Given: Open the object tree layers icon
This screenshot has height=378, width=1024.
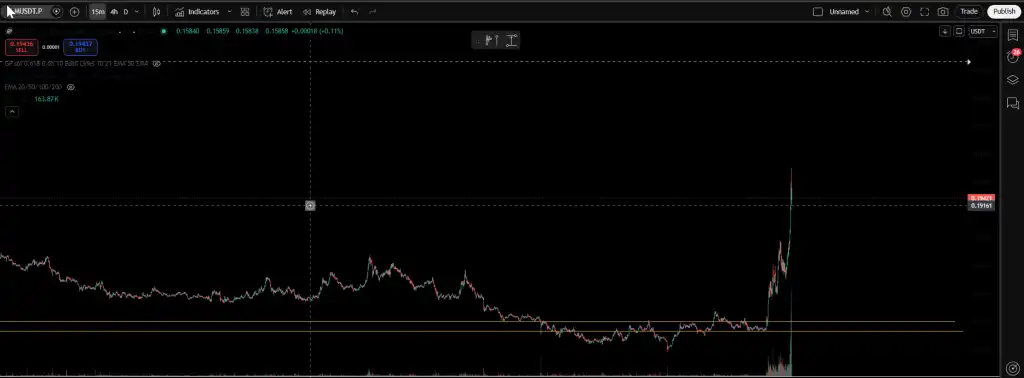Looking at the screenshot, I should (x=1013, y=80).
